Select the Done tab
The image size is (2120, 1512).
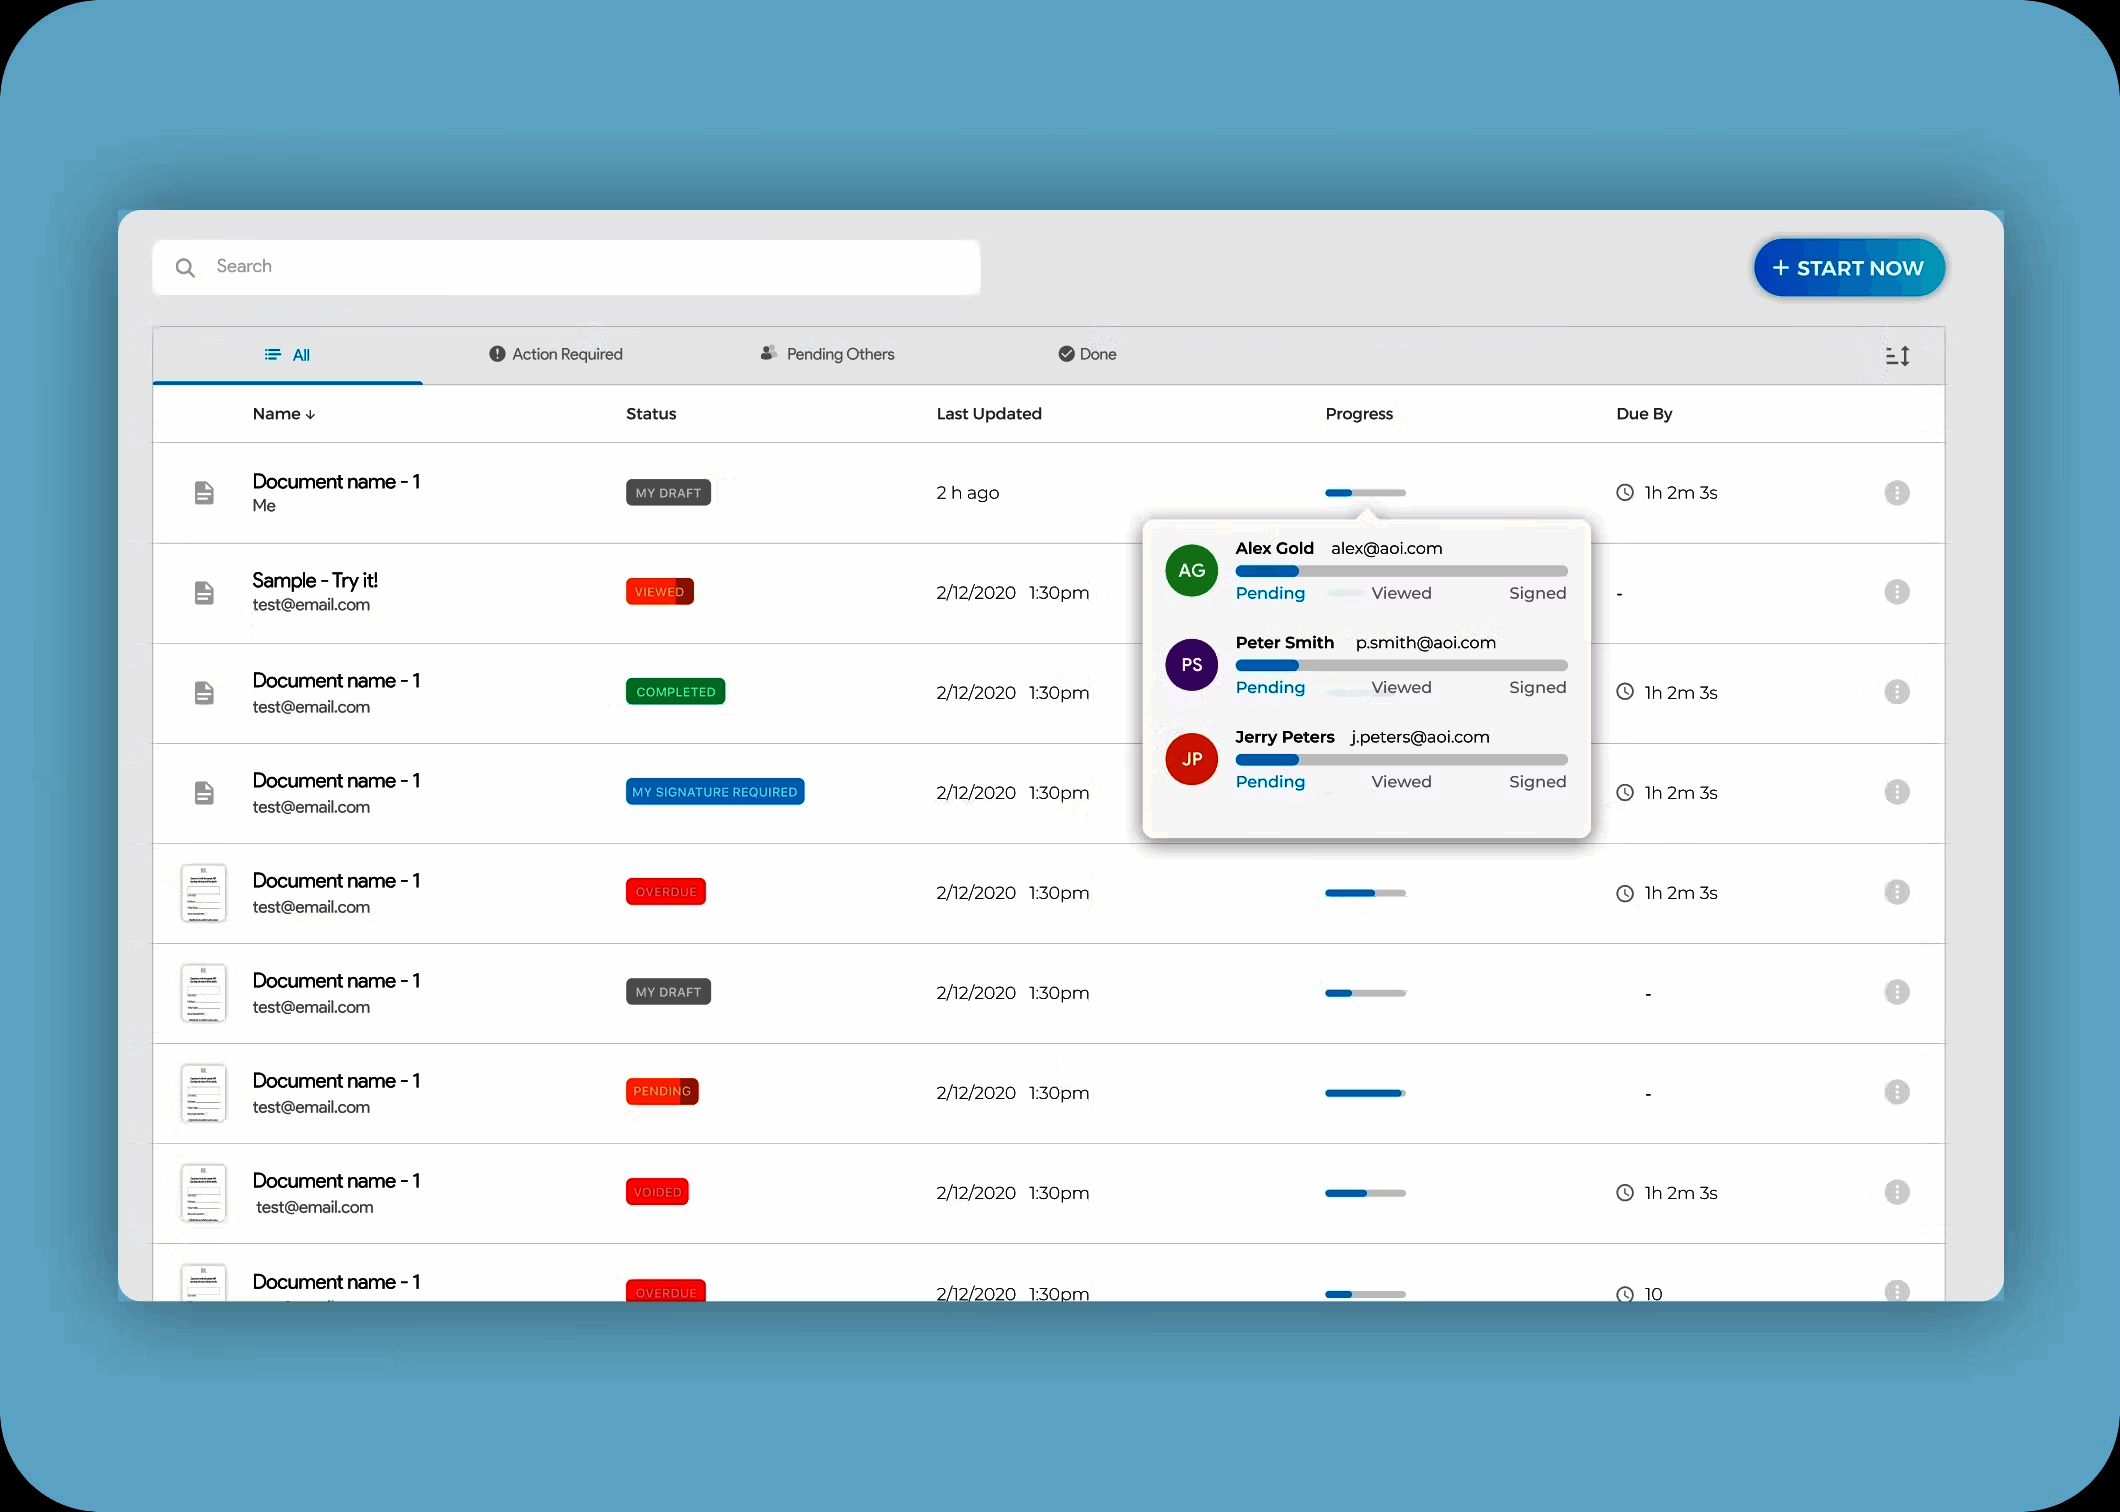click(x=1087, y=354)
